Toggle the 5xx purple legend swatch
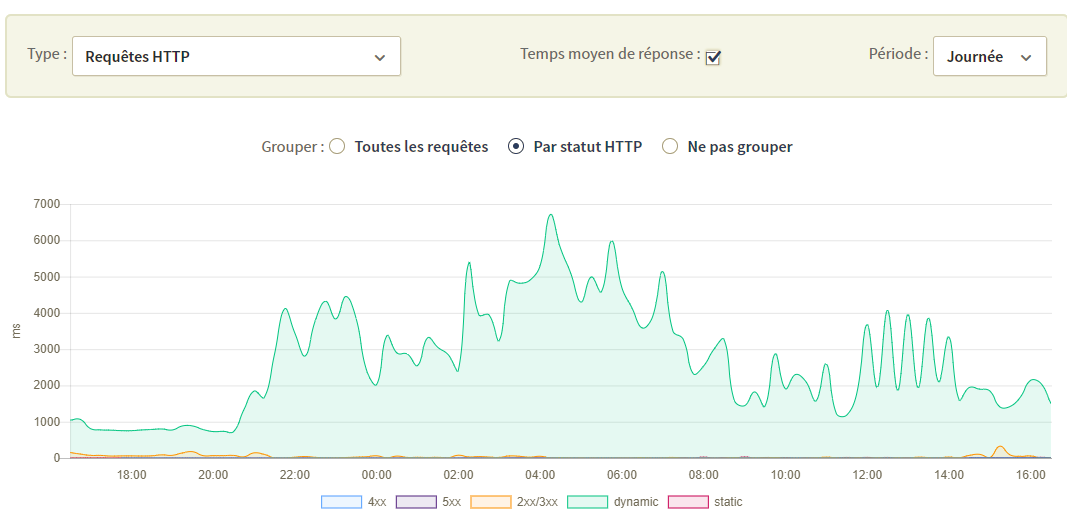Screen dimensions: 1067x525 click(x=416, y=503)
